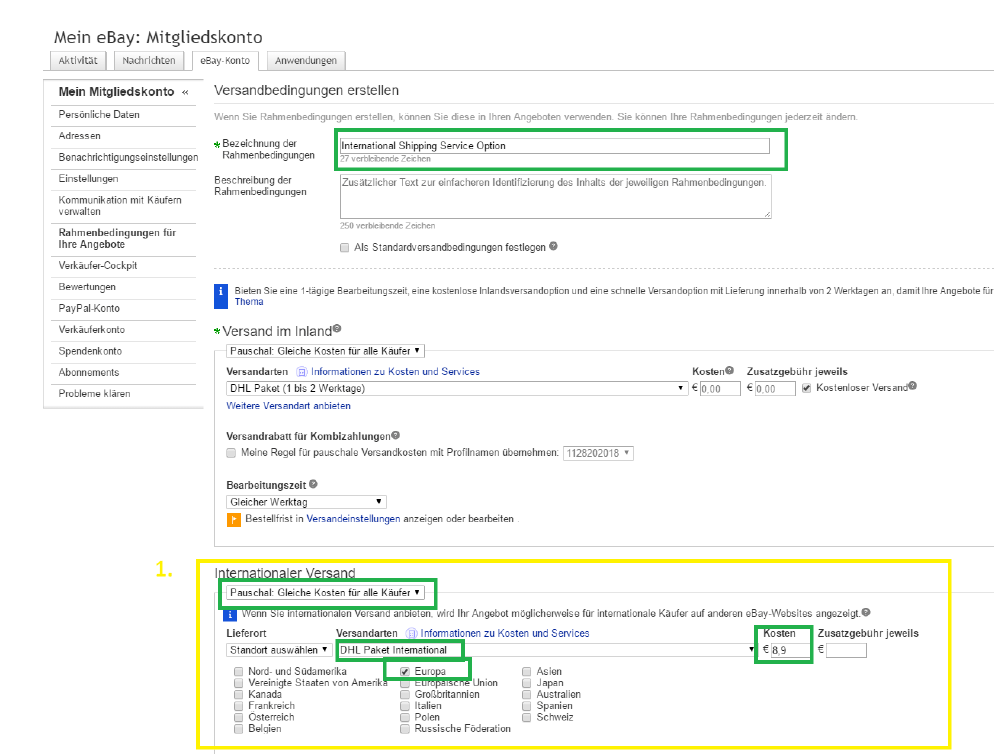Click the help icon after Versandrabatt für Kombizahlungen

pos(398,433)
